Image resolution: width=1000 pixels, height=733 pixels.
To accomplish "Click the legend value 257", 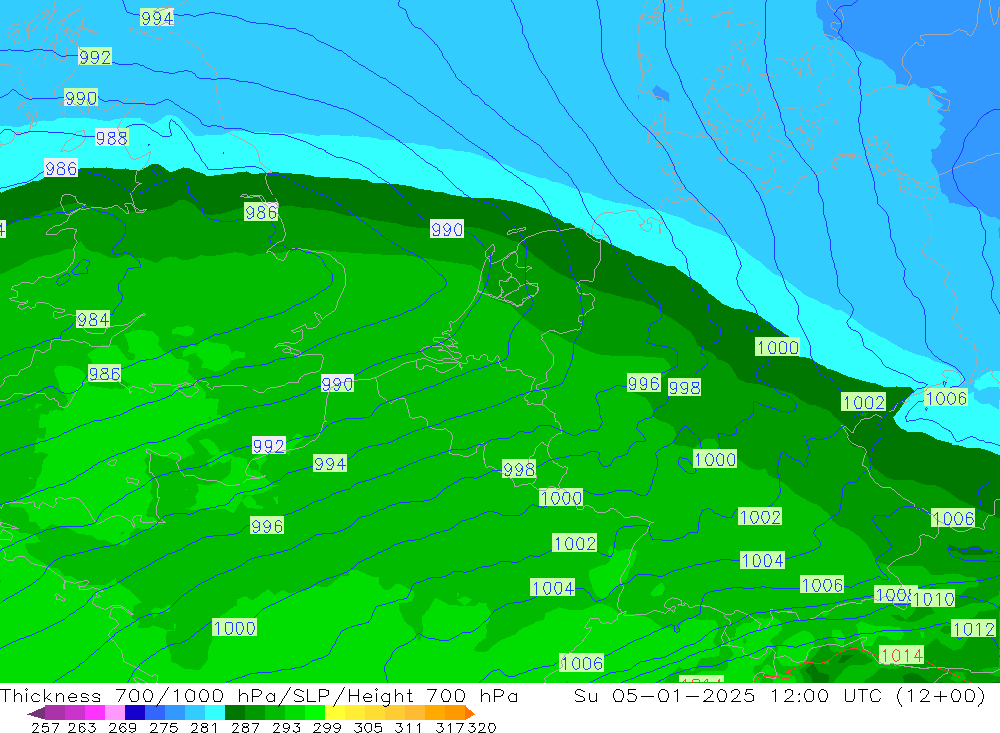I will pyautogui.click(x=45, y=727).
